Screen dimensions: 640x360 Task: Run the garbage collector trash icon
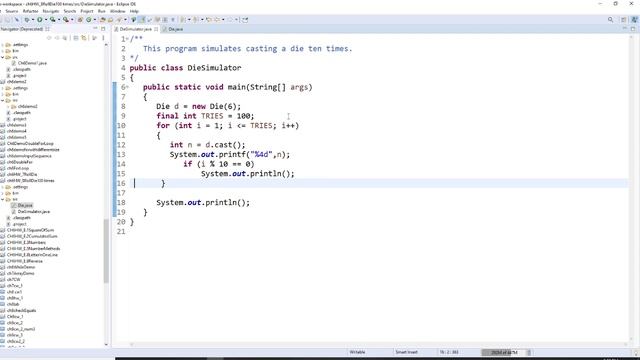529,352
